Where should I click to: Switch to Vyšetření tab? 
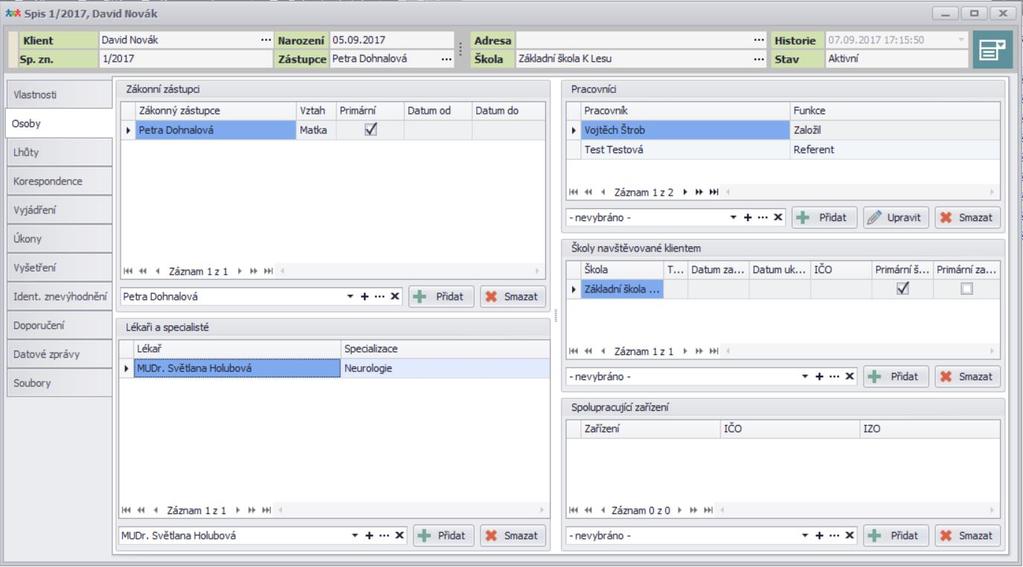coord(59,268)
